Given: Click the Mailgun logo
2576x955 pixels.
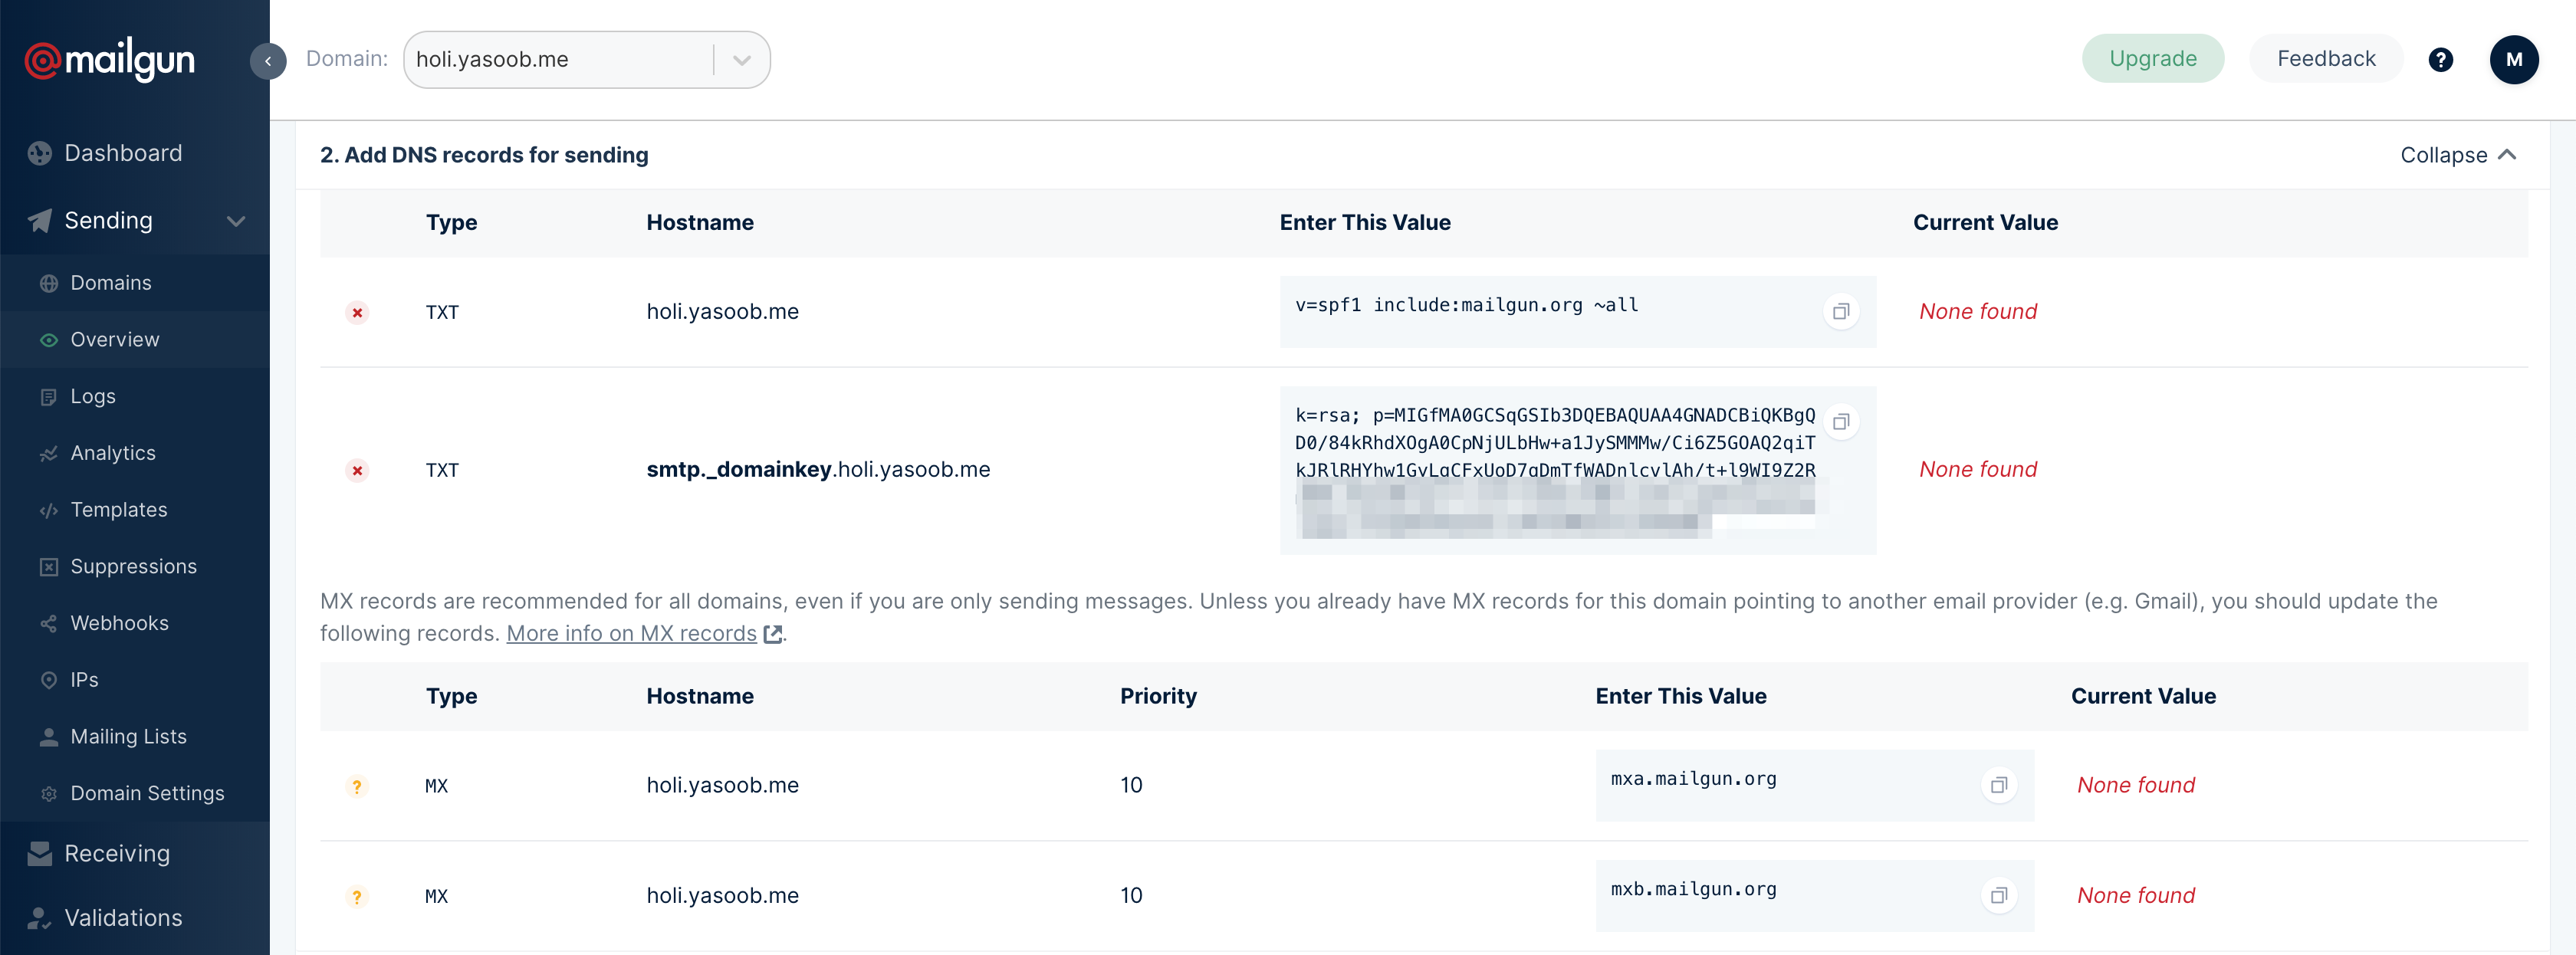Looking at the screenshot, I should [110, 60].
